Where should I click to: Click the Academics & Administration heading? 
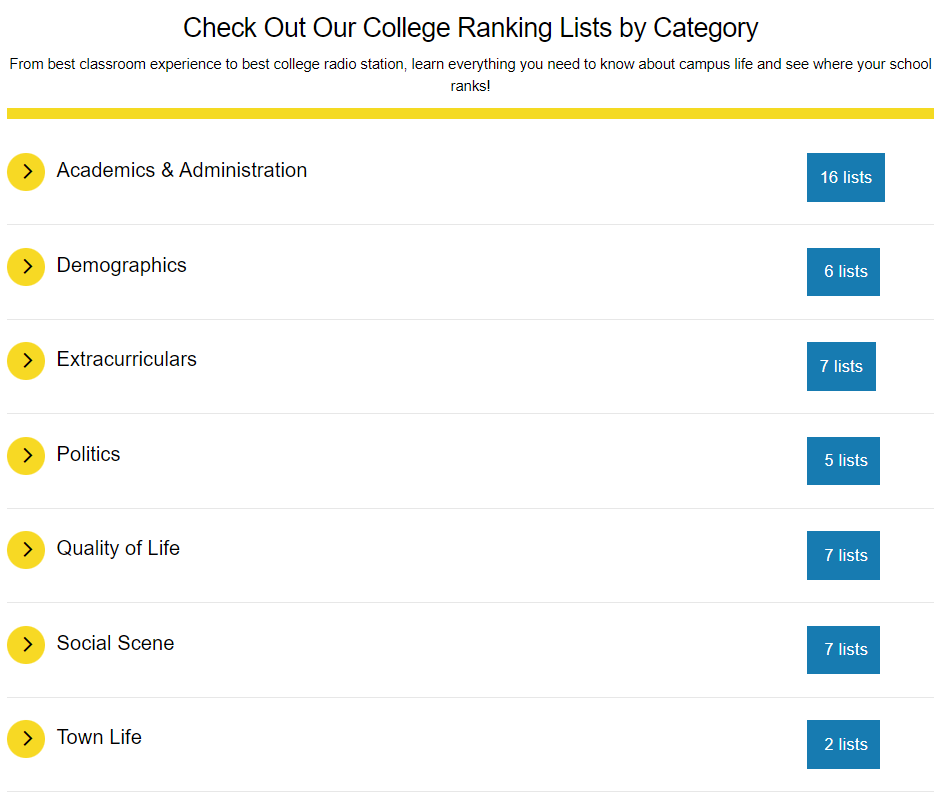[x=181, y=170]
